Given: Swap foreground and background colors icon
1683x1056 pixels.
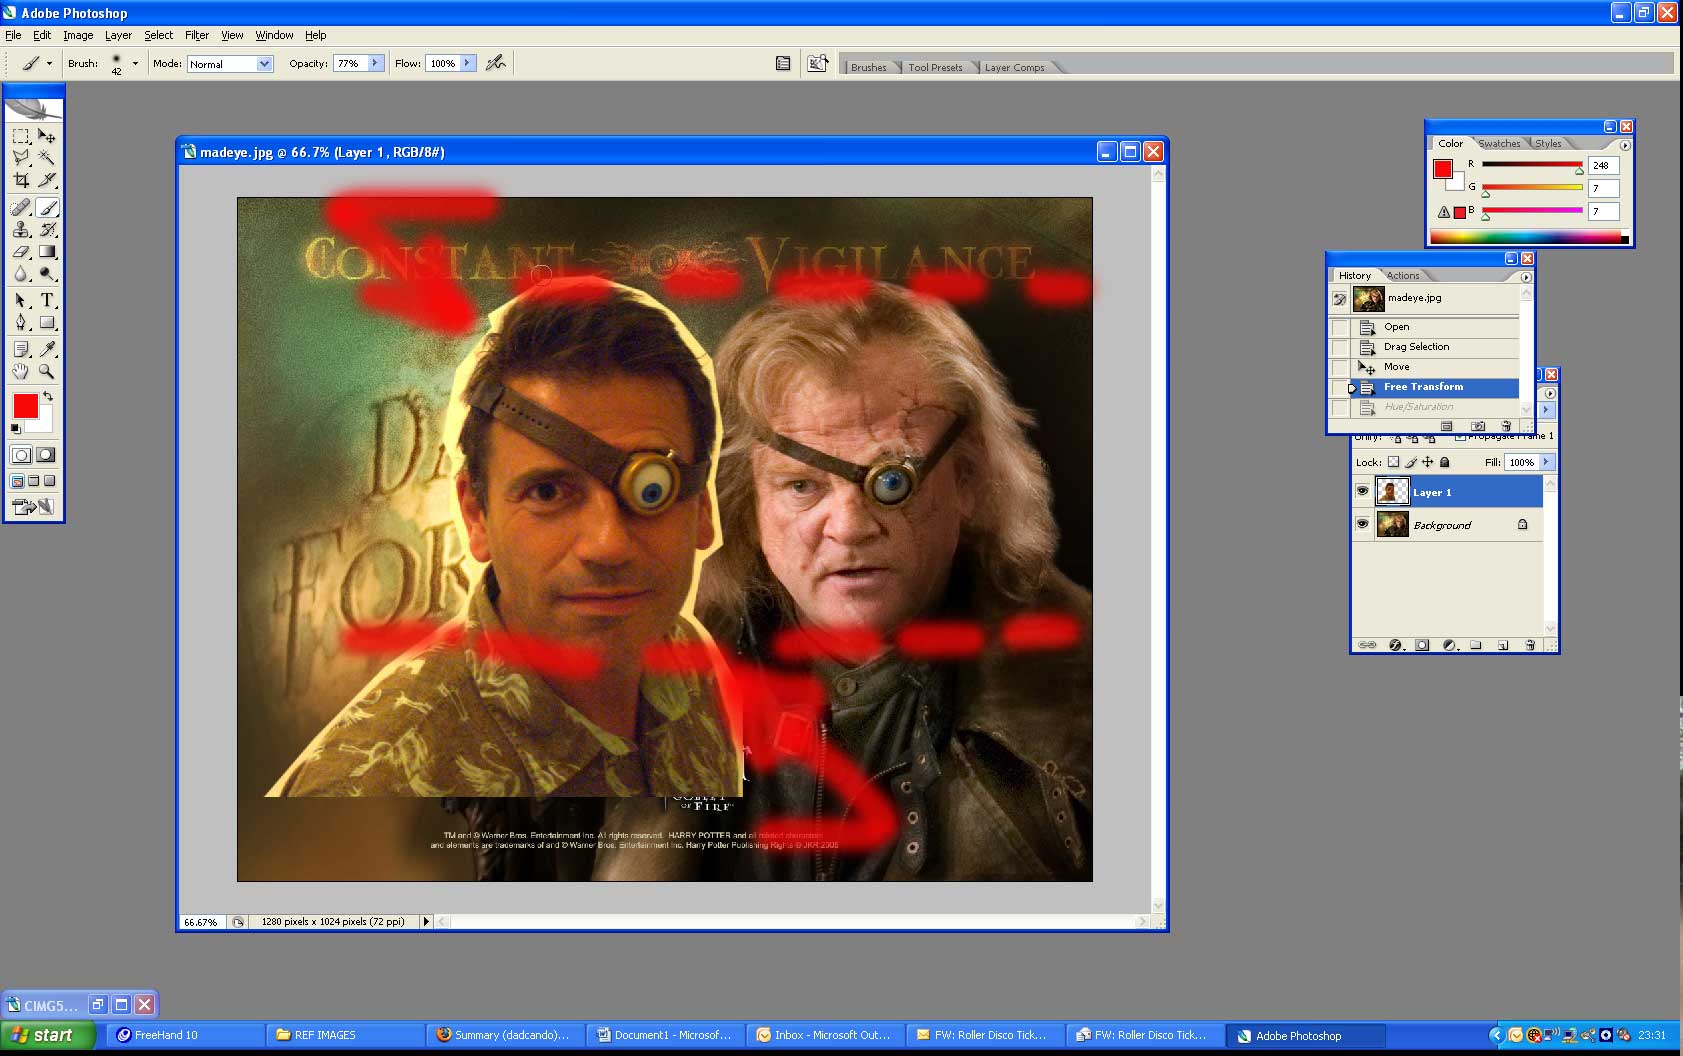Looking at the screenshot, I should [48, 397].
